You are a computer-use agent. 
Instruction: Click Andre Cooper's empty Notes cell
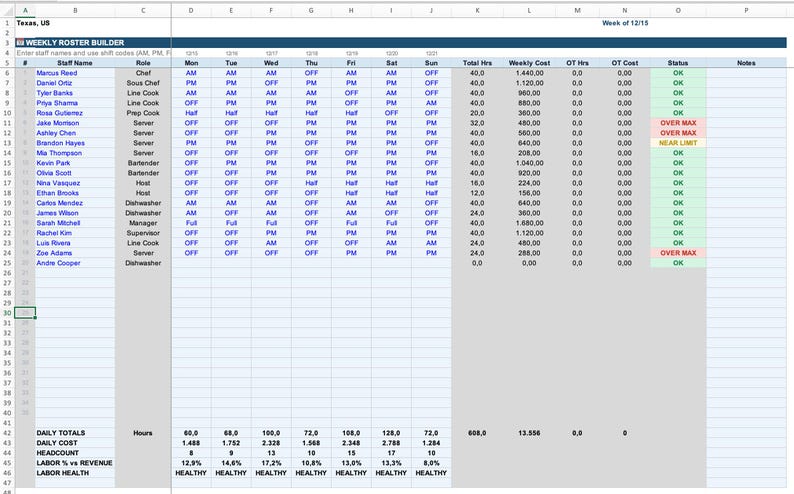pos(746,263)
